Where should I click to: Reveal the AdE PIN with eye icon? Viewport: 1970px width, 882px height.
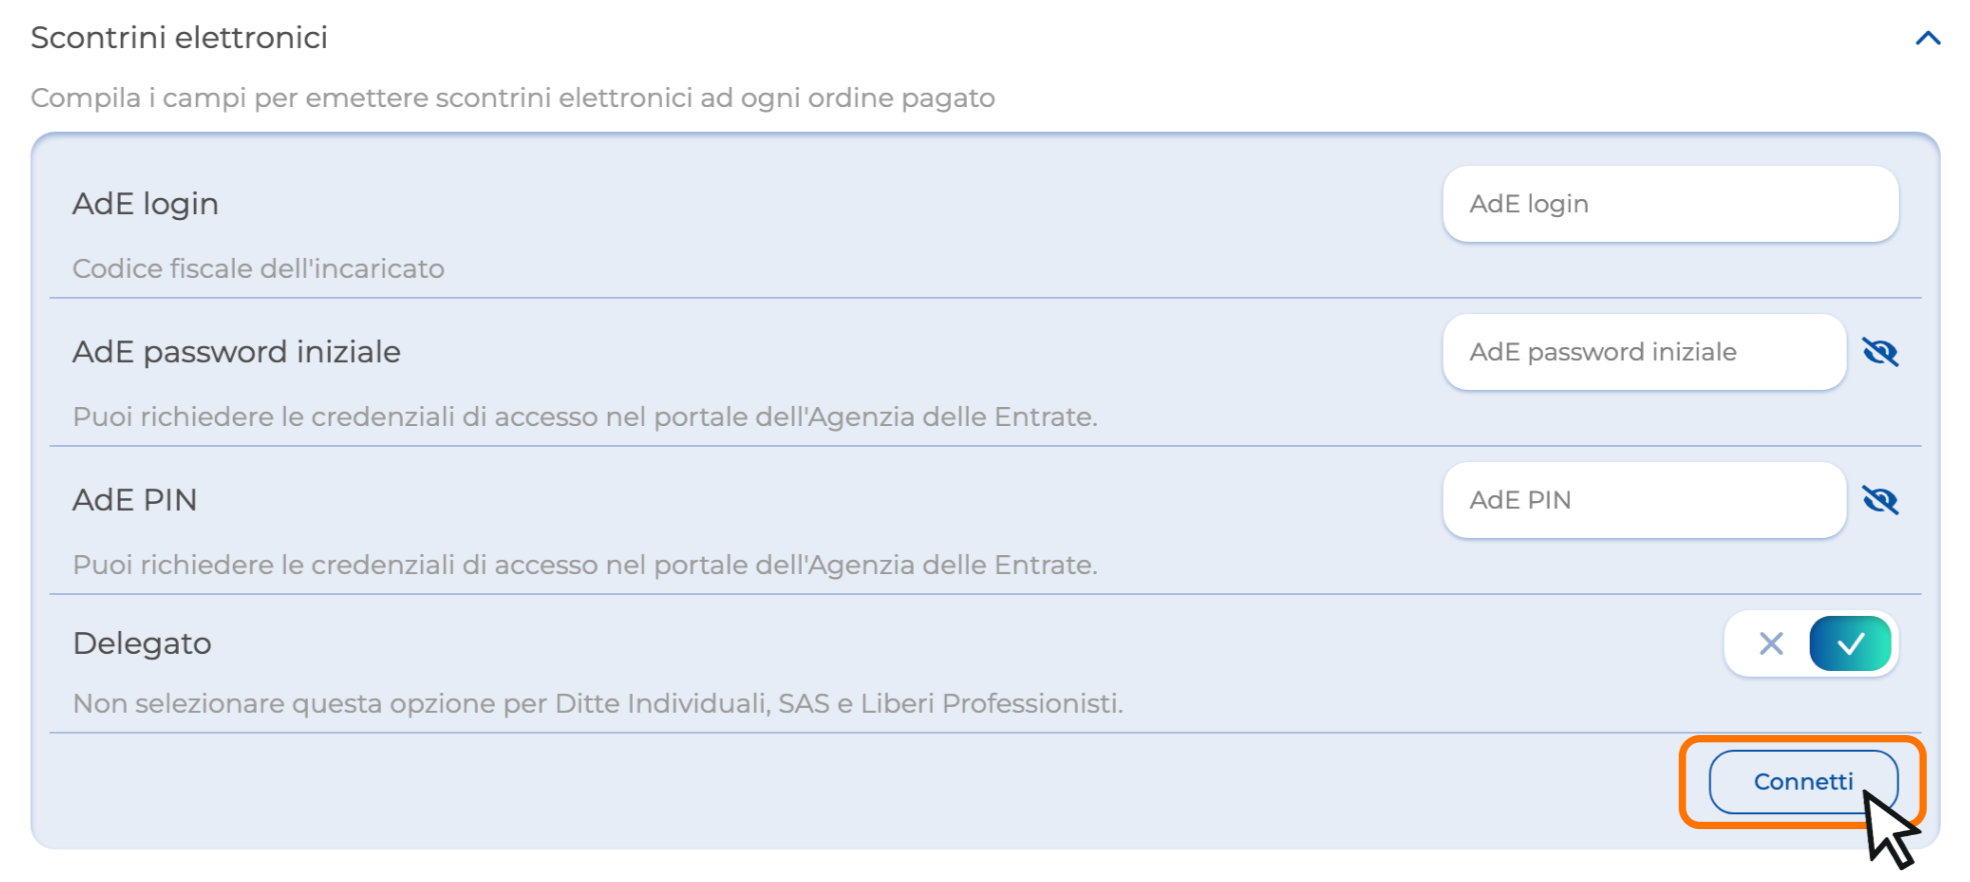(x=1880, y=500)
